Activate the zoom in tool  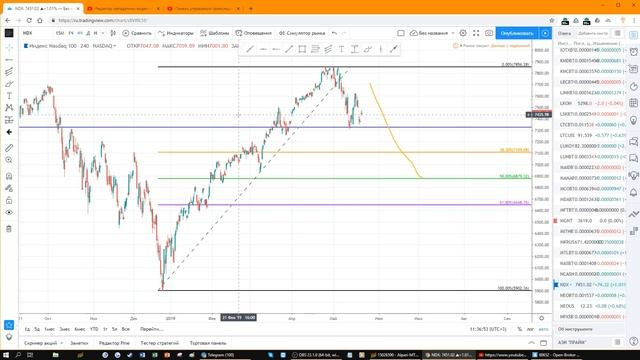click(x=9, y=160)
